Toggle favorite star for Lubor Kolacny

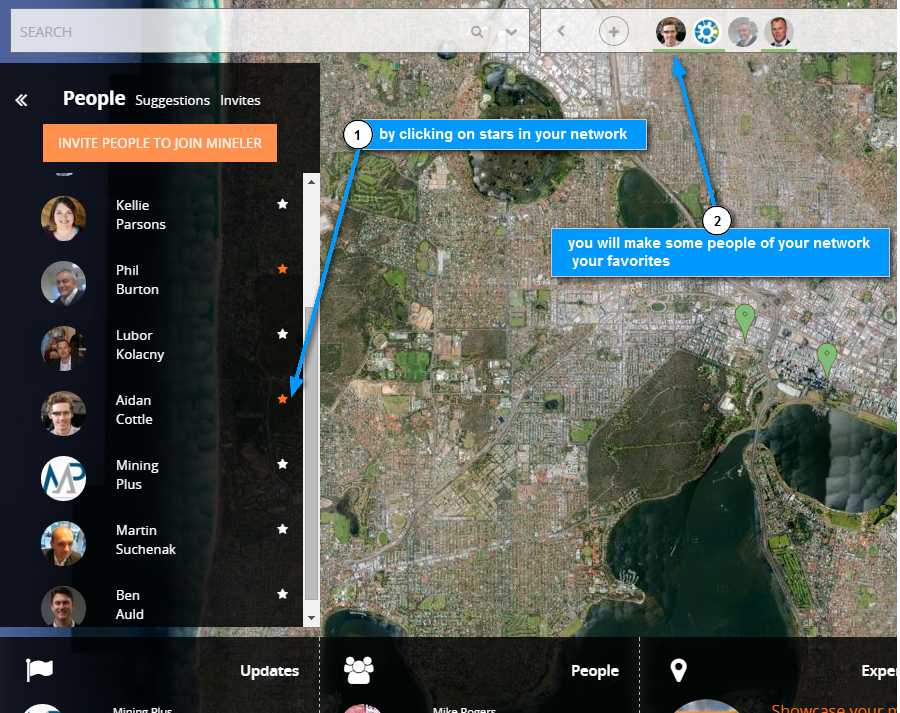pos(282,334)
